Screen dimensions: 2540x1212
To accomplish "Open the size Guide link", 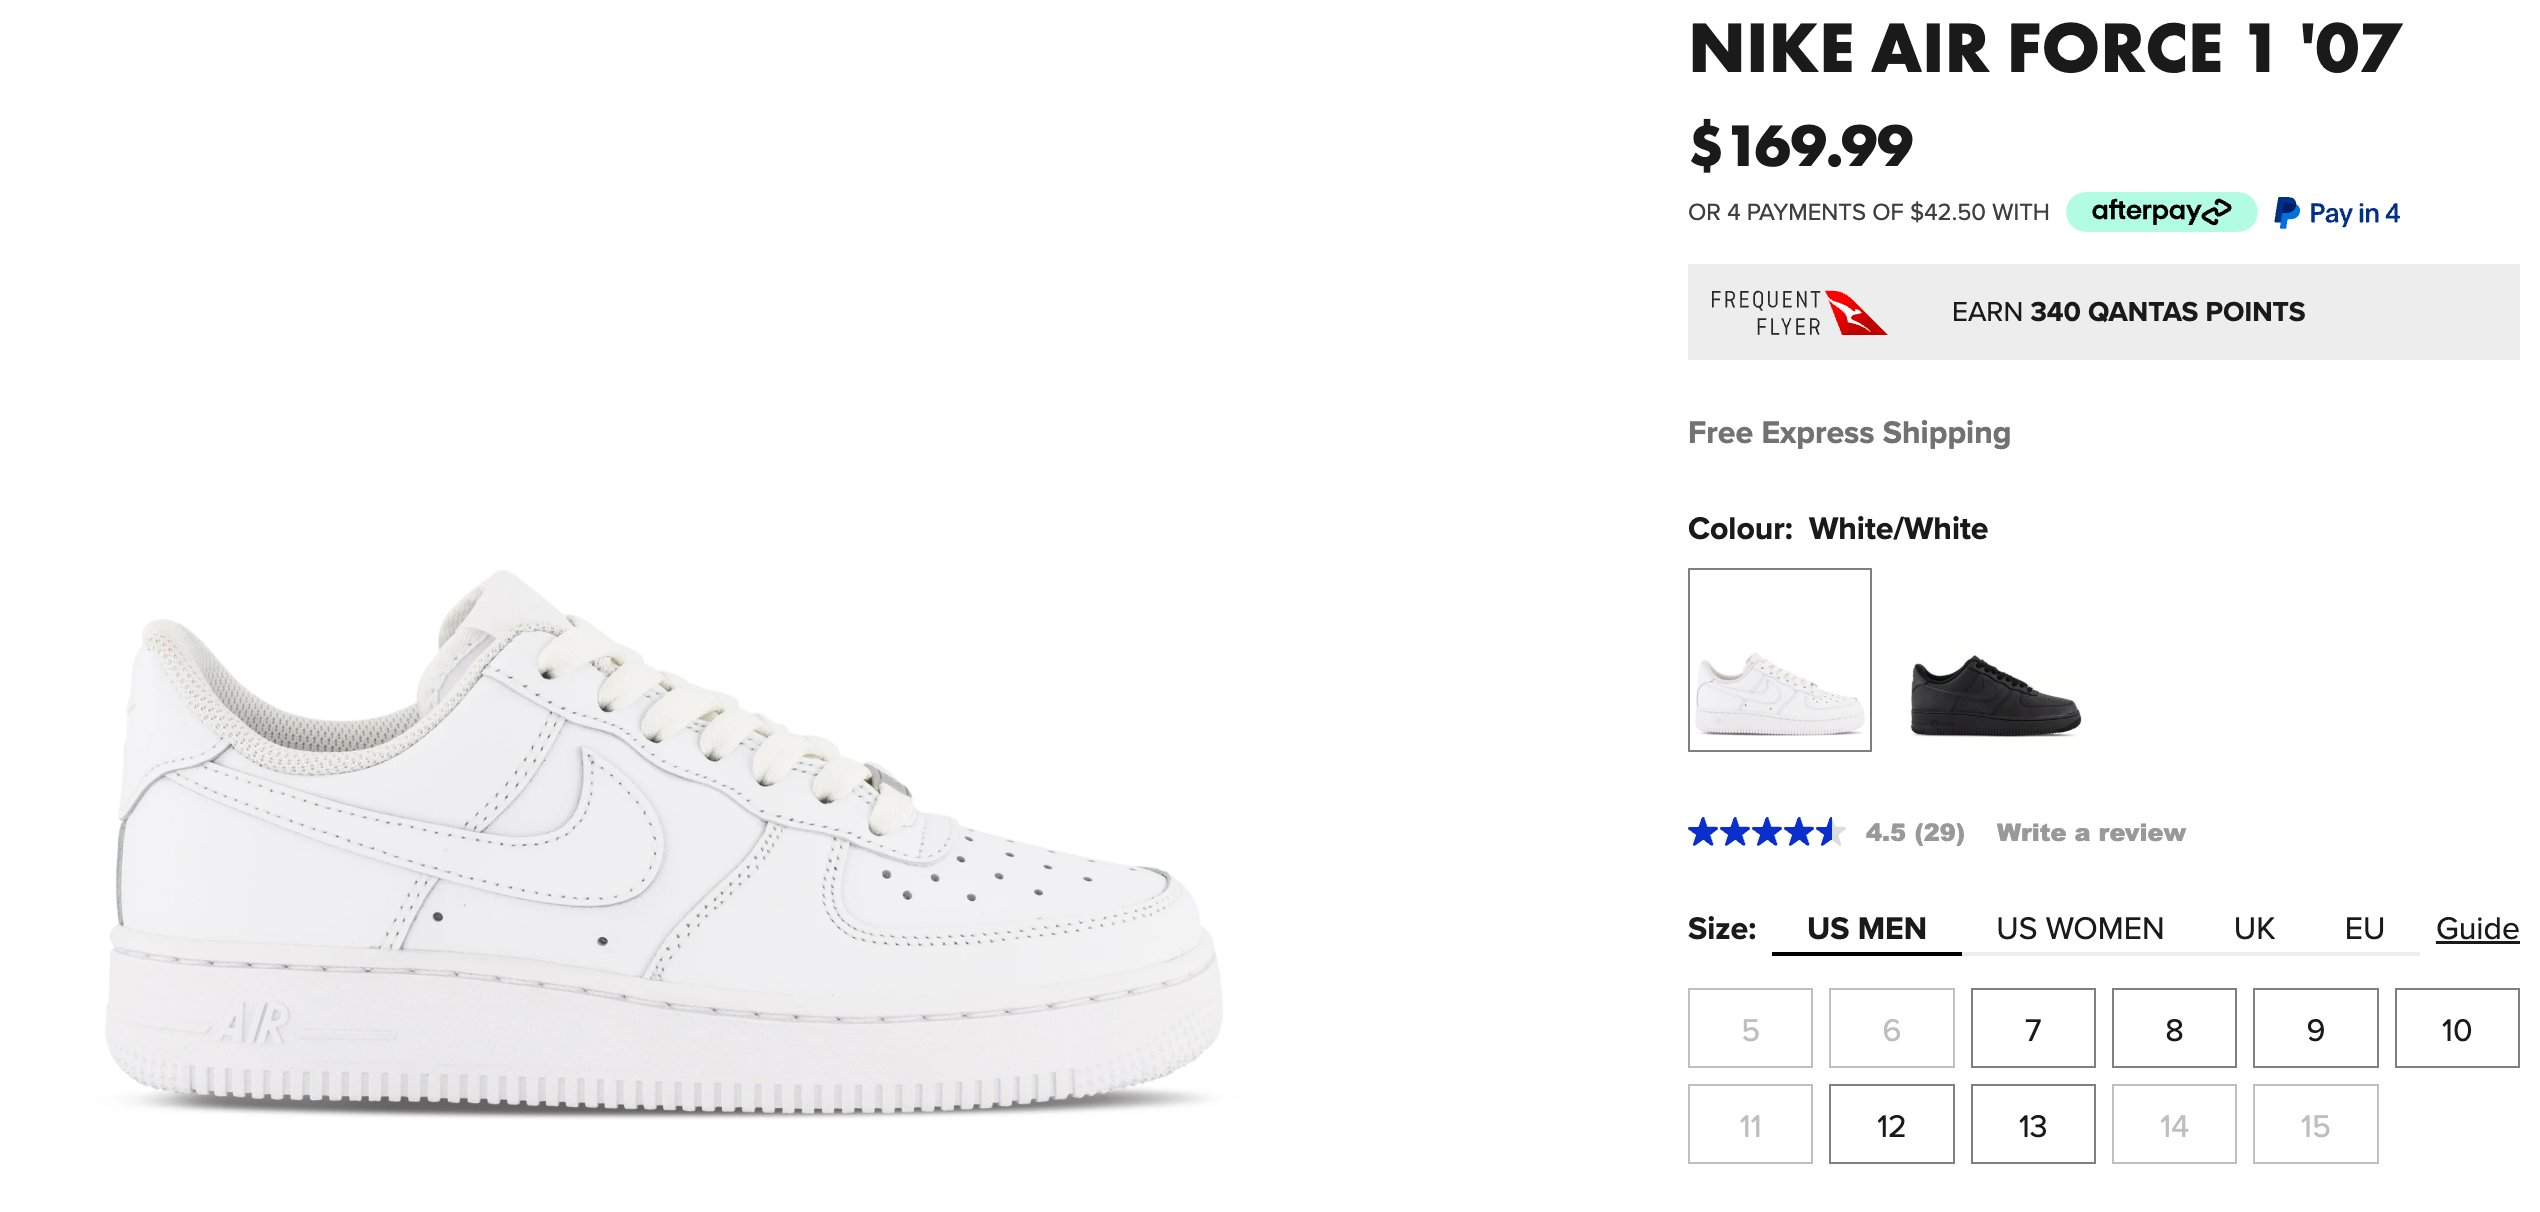I will (2476, 929).
